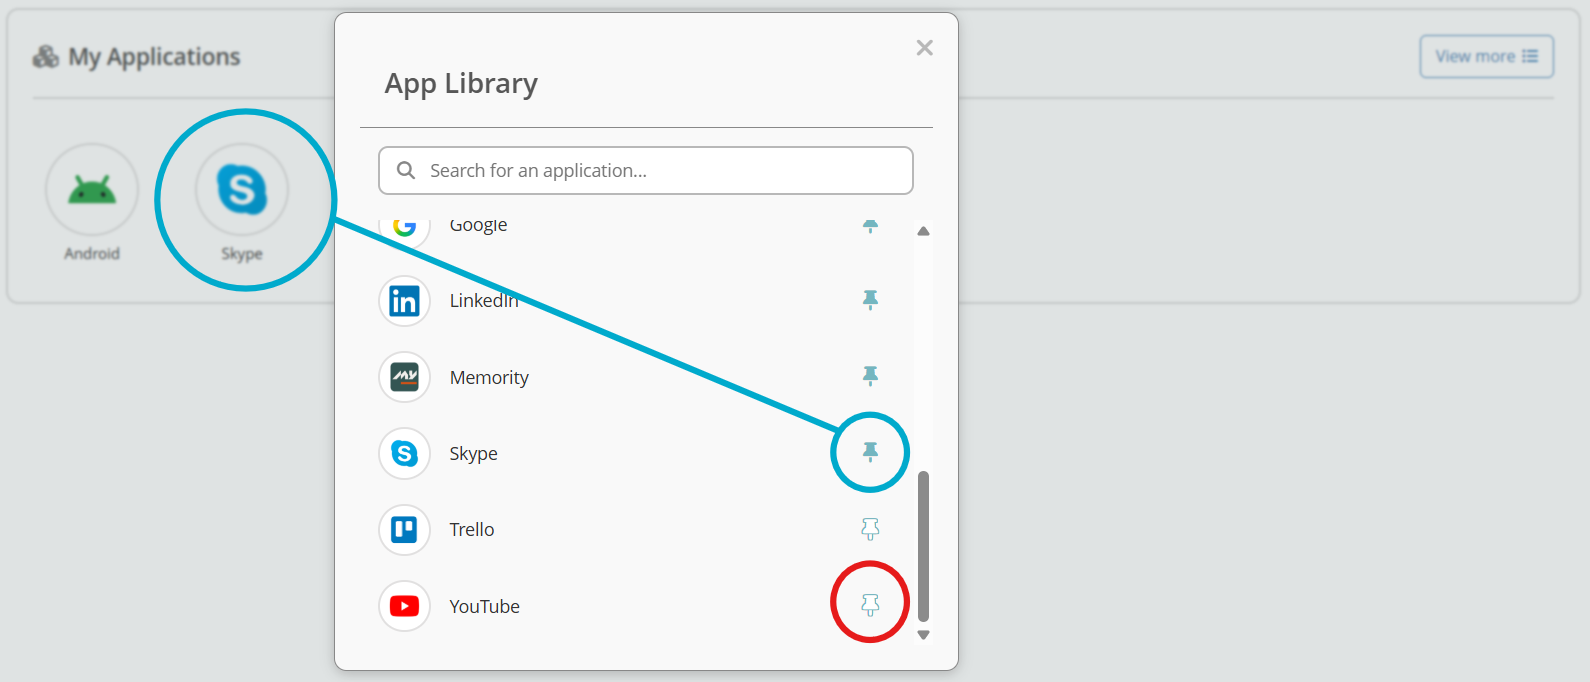Viewport: 1590px width, 682px height.
Task: Pin Trello to My Applications
Action: coord(870,528)
